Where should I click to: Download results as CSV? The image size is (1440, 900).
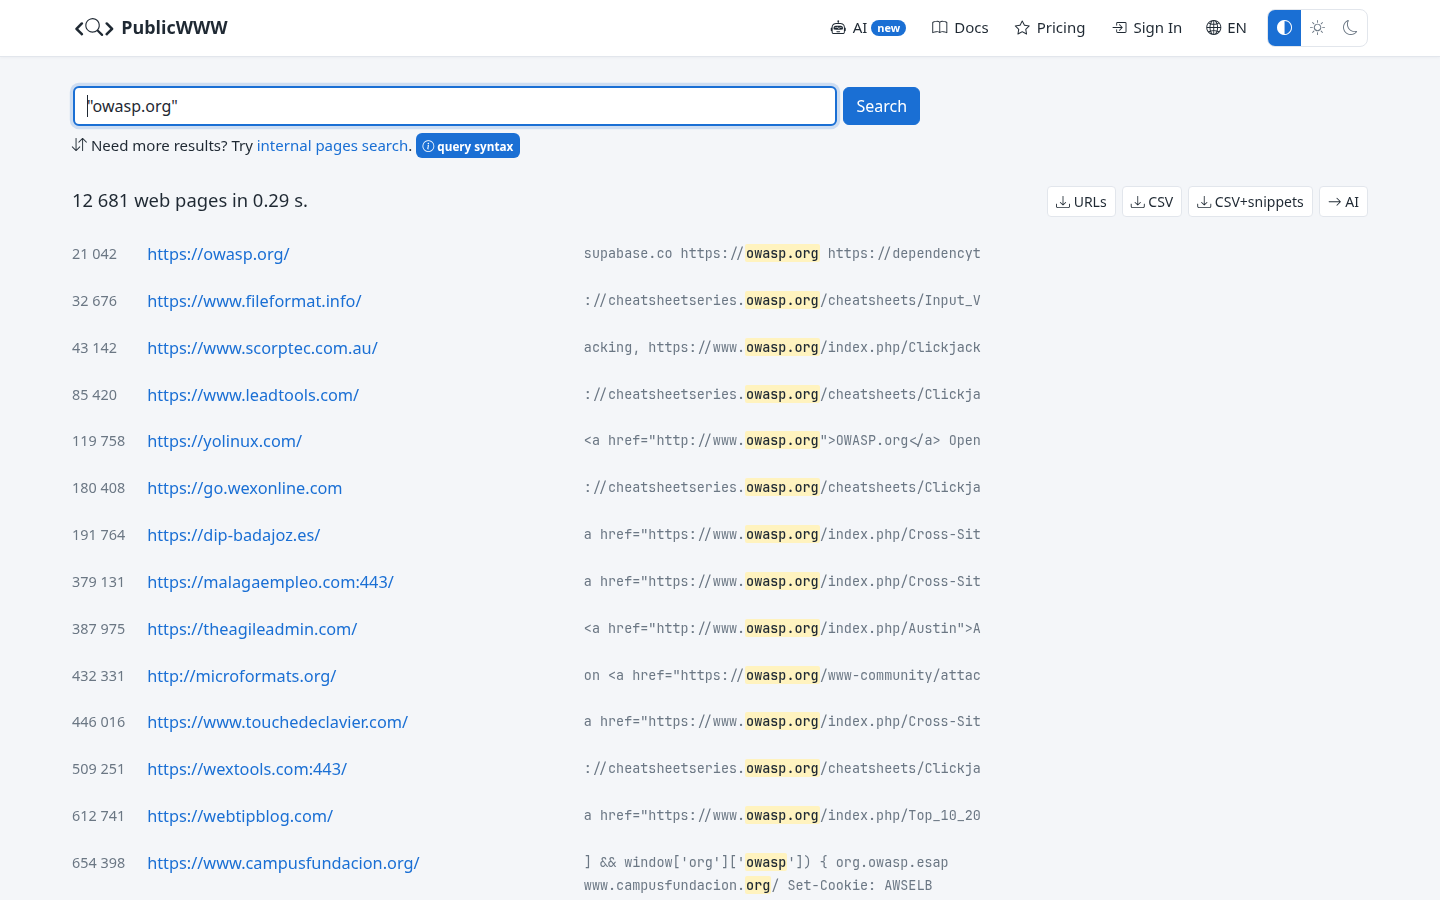point(1152,202)
